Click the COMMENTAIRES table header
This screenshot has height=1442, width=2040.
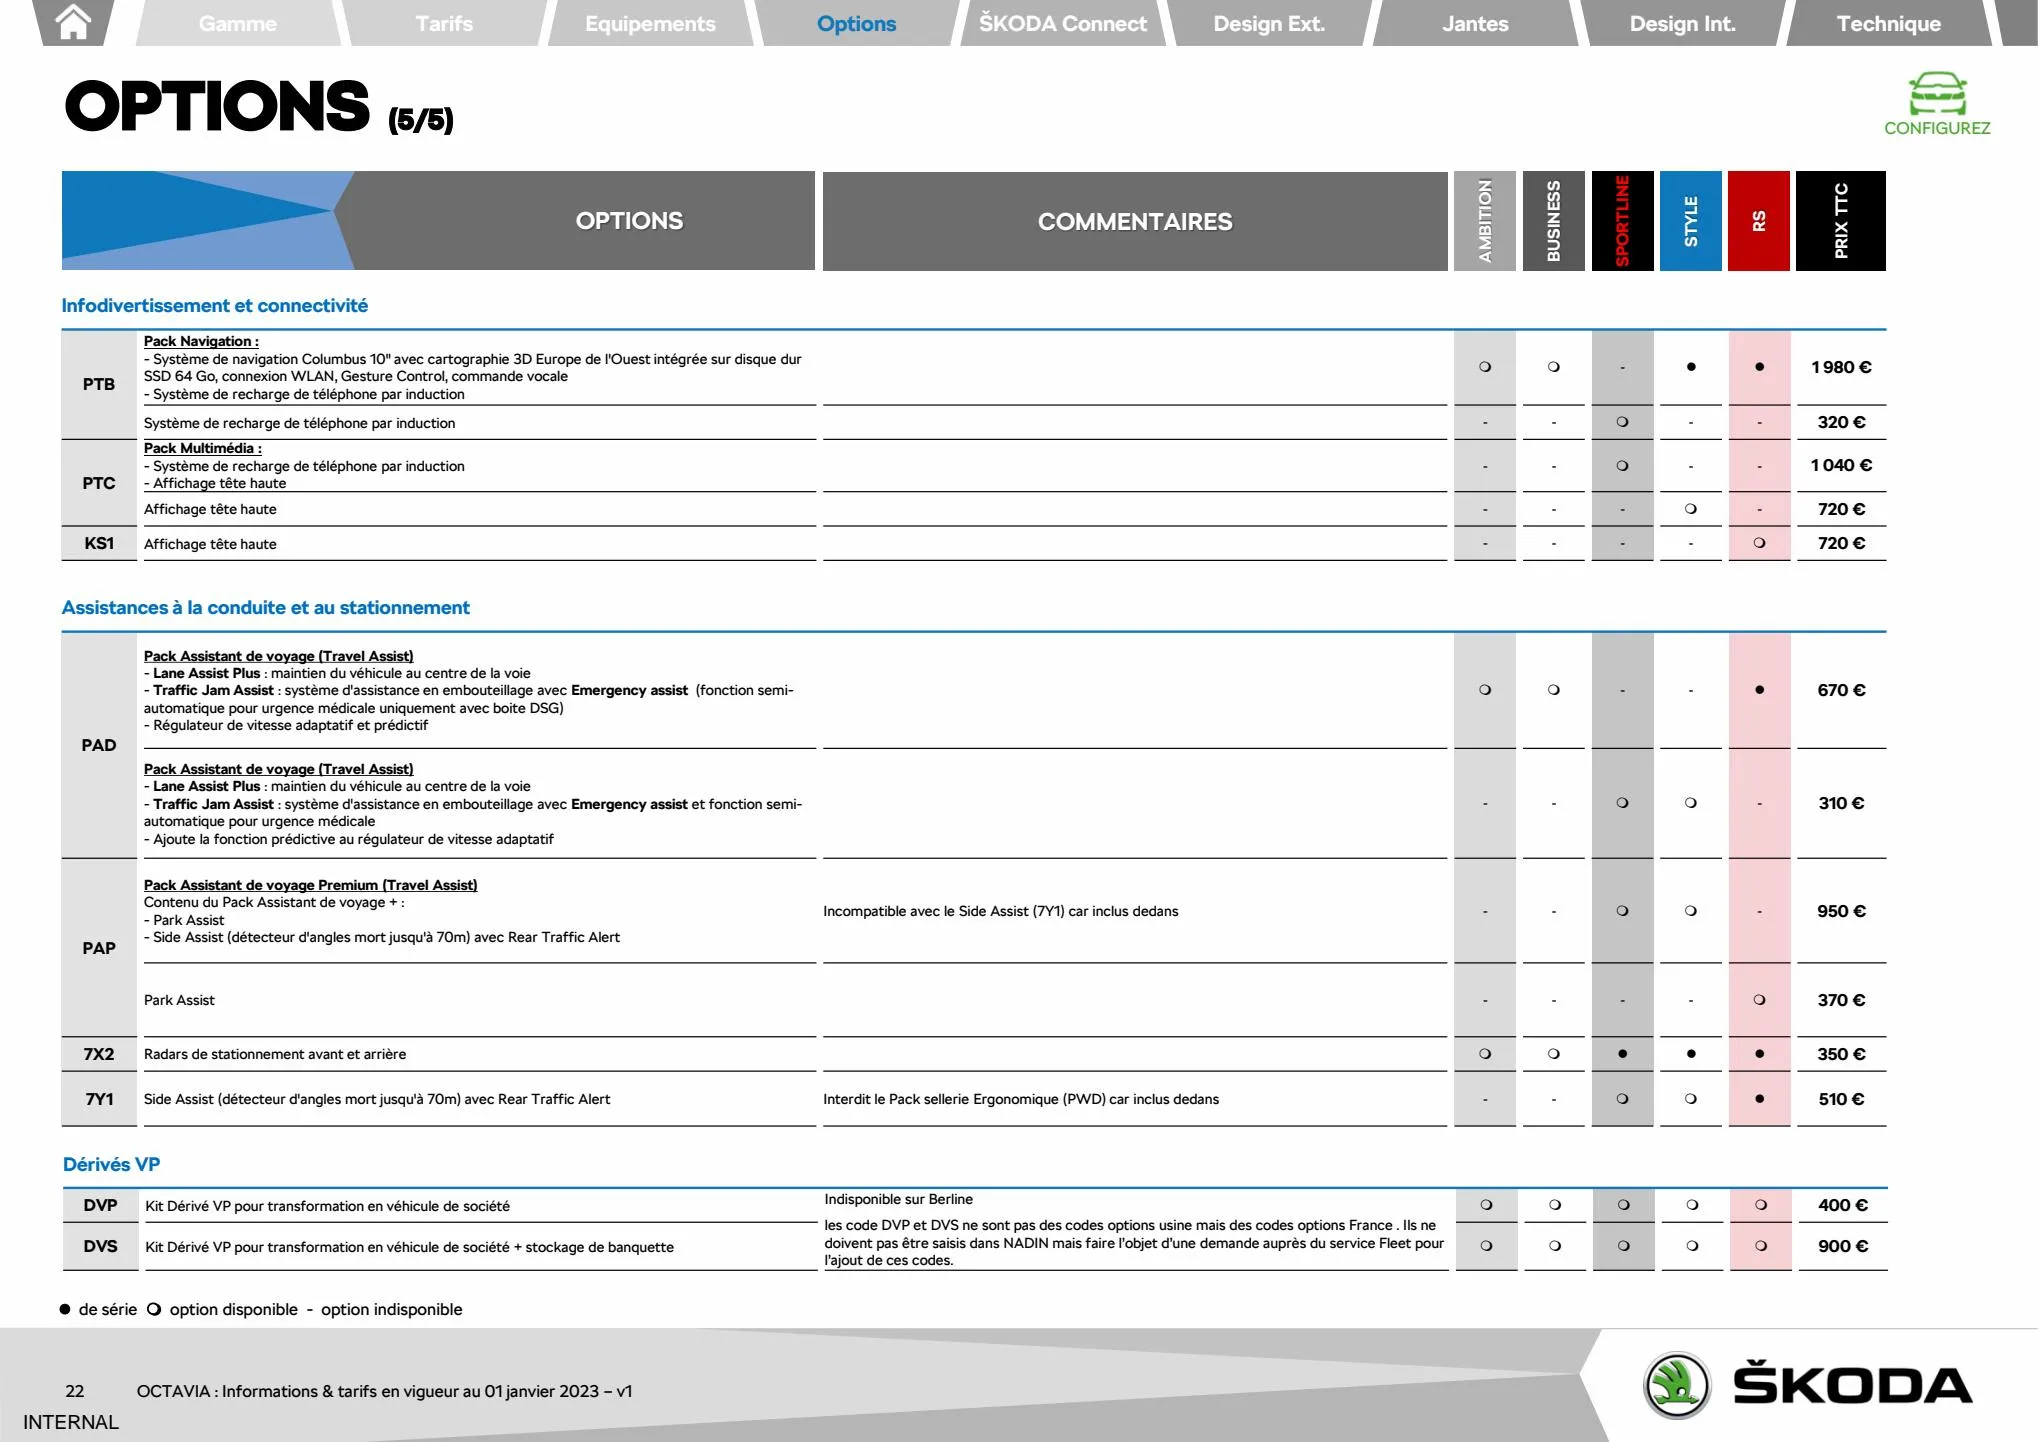[x=1135, y=221]
